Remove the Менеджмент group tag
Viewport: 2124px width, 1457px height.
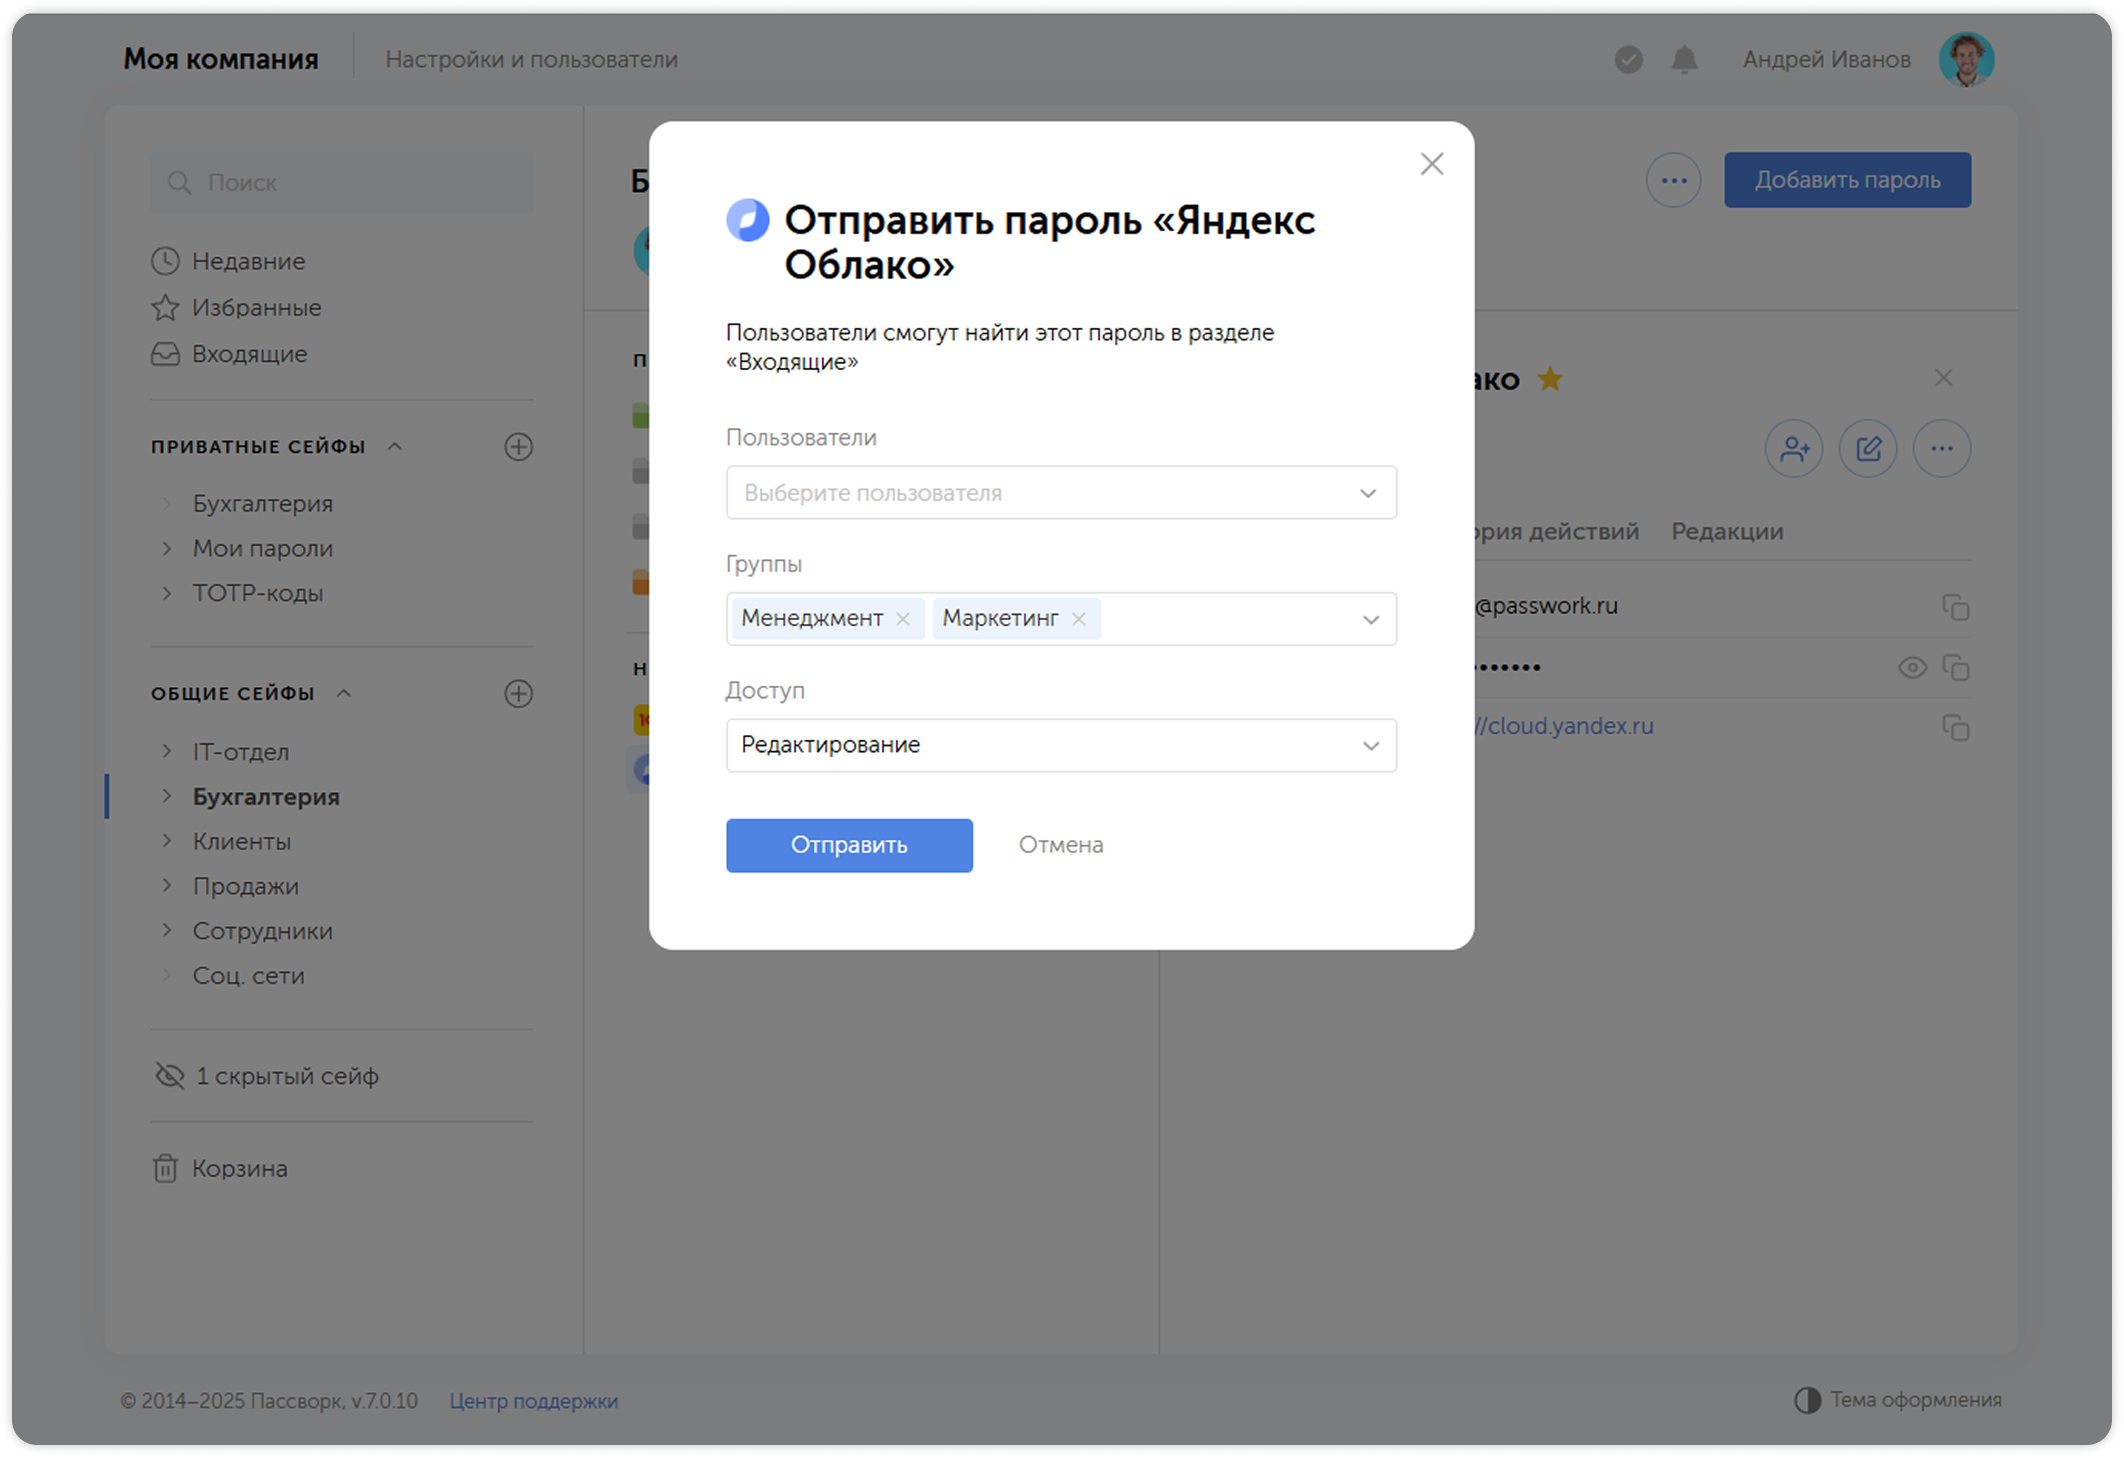903,619
